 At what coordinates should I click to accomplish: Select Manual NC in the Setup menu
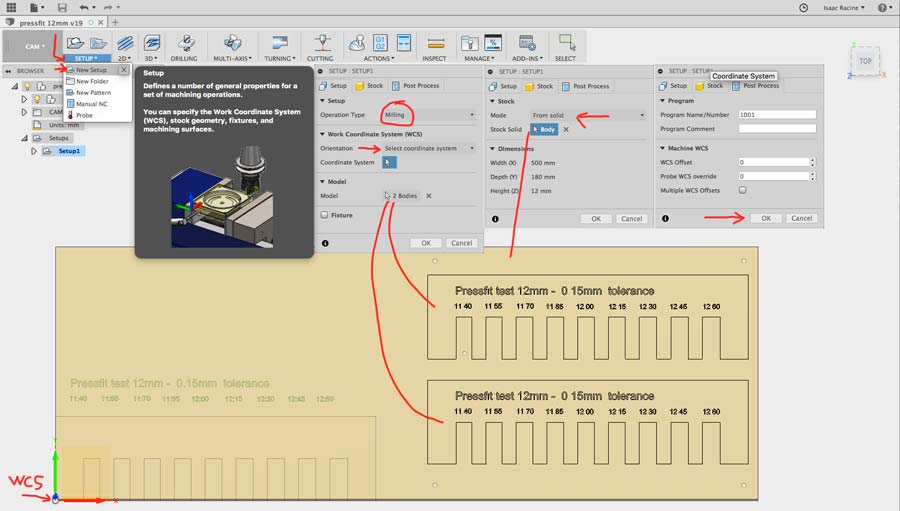92,104
